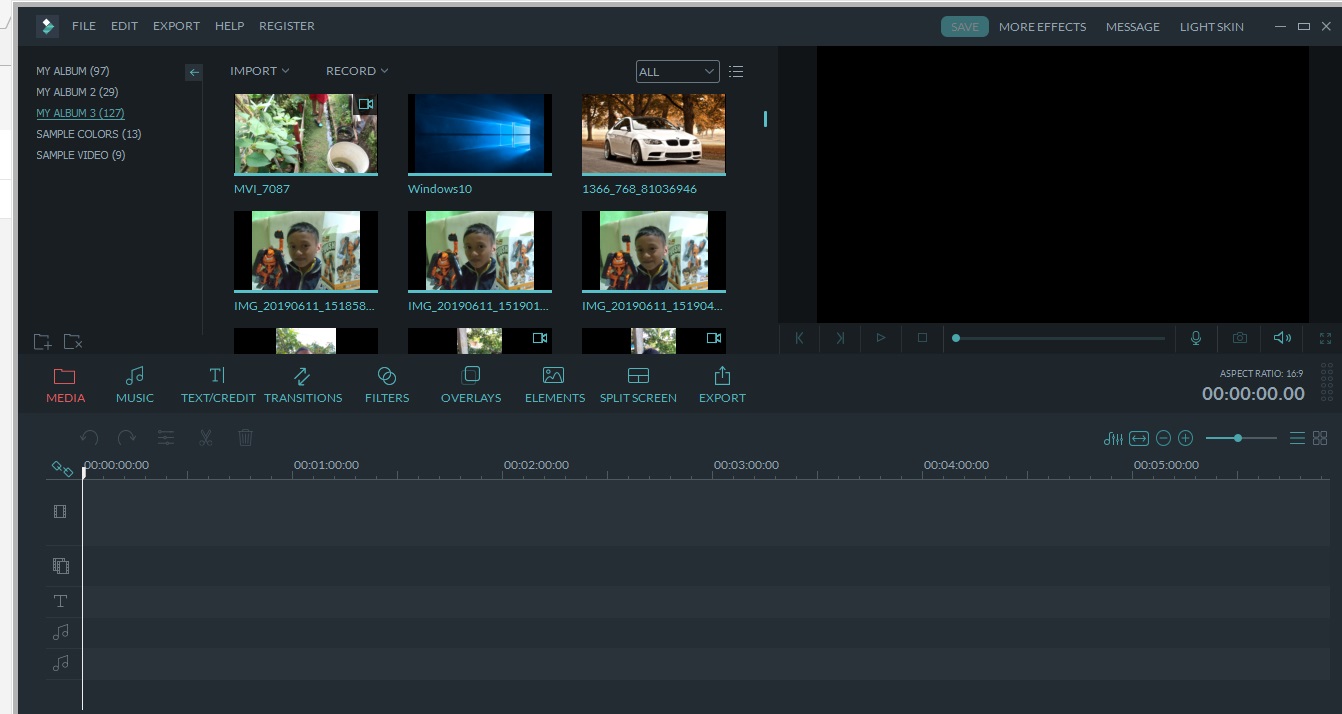Screen dimensions: 1342x714
Task: Open More Effects
Action: point(1042,27)
